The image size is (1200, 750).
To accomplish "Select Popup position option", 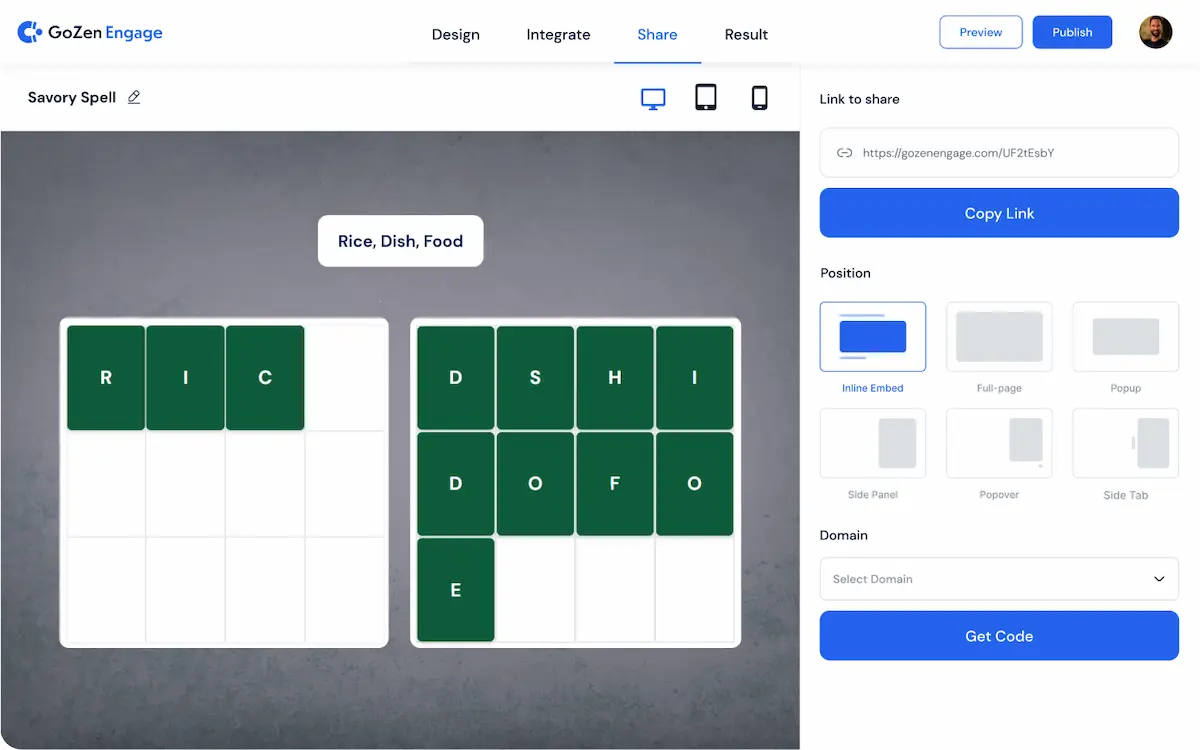I will 1125,337.
